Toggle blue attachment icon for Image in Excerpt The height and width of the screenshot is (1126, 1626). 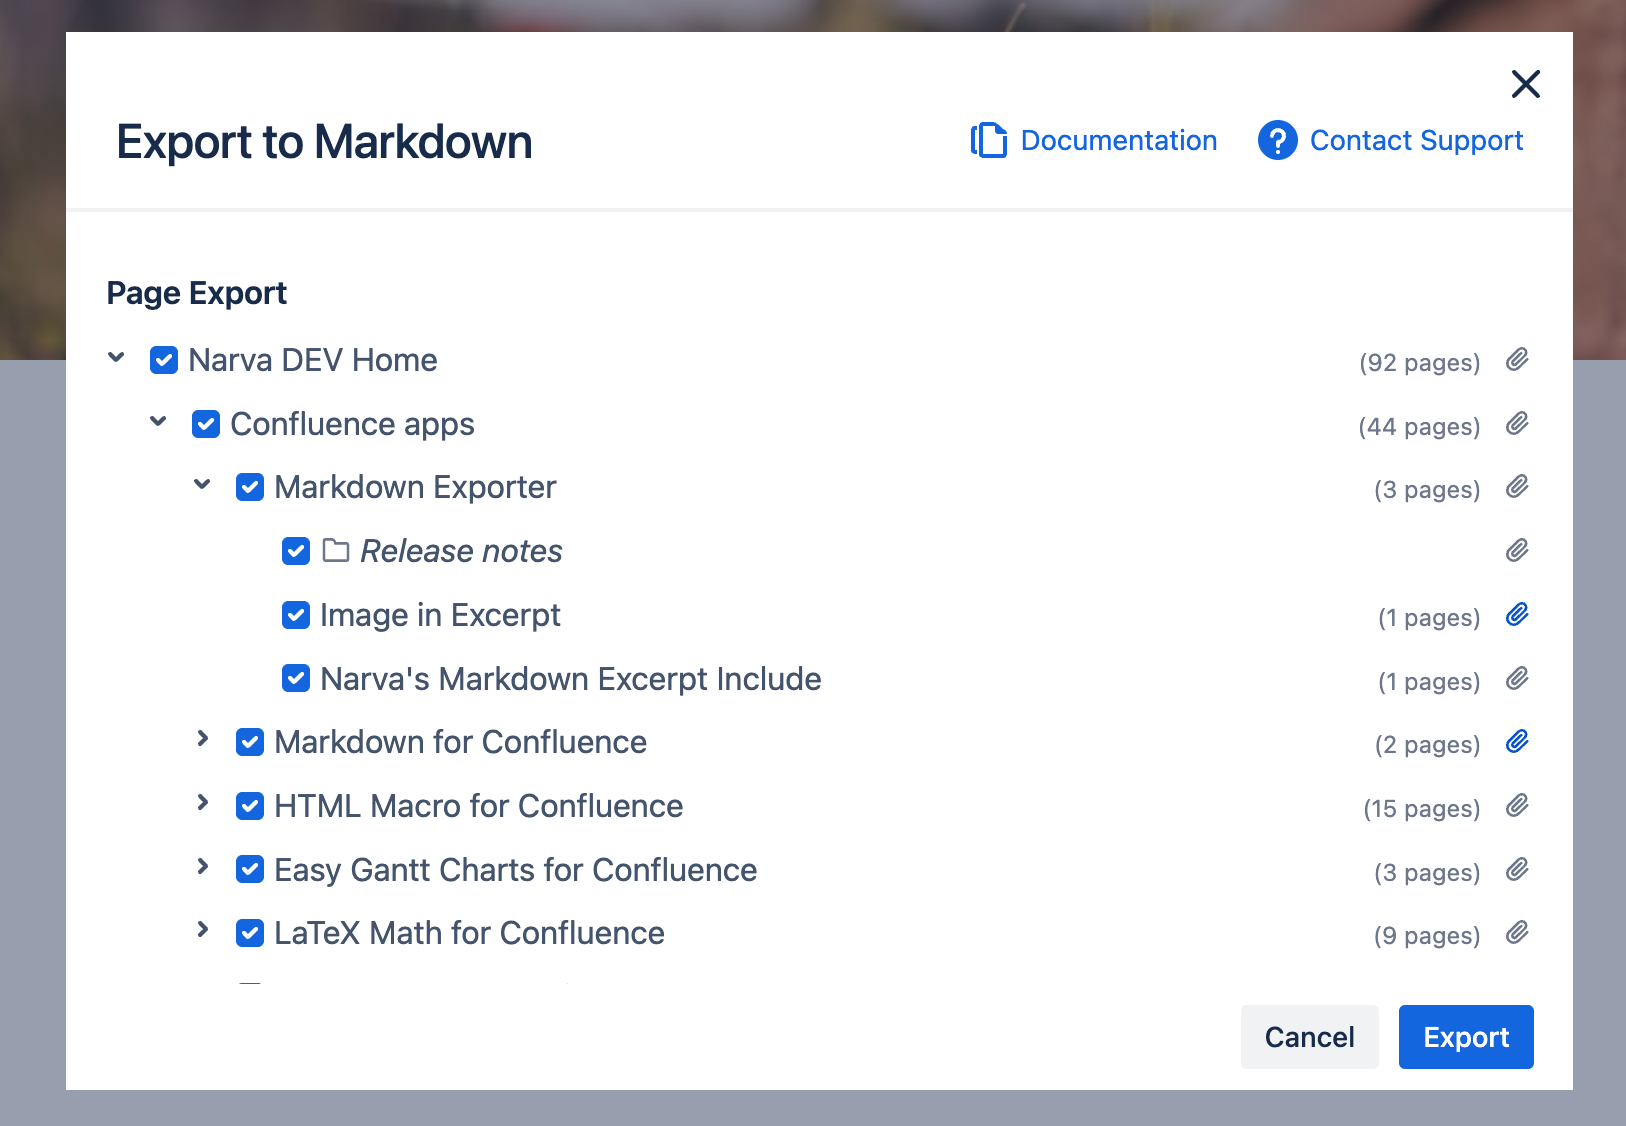(x=1517, y=615)
